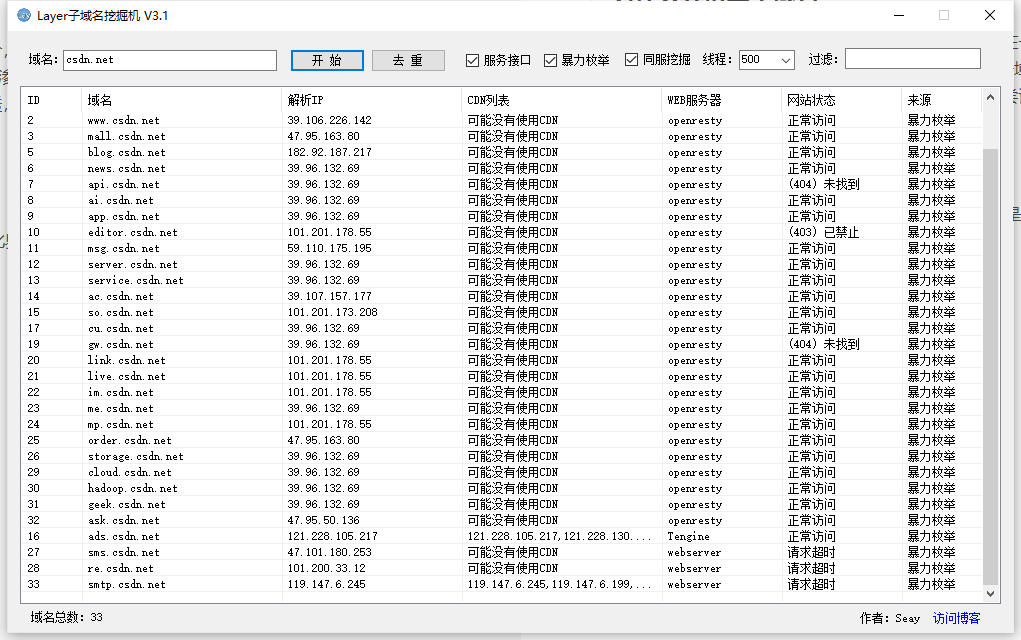
Task: Open the 线程 thread count dropdown
Action: click(x=785, y=61)
